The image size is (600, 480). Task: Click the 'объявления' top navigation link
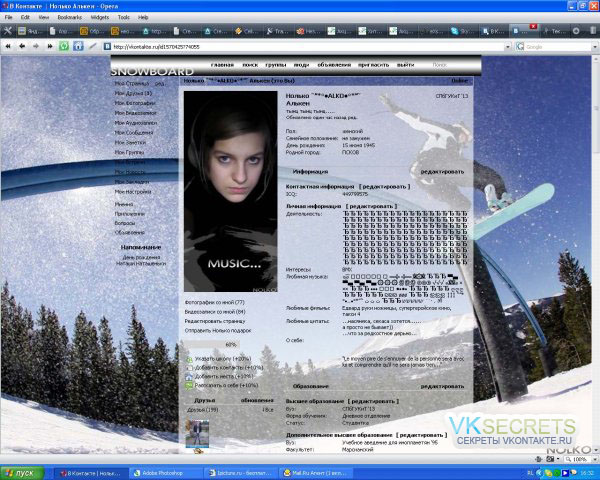point(334,65)
